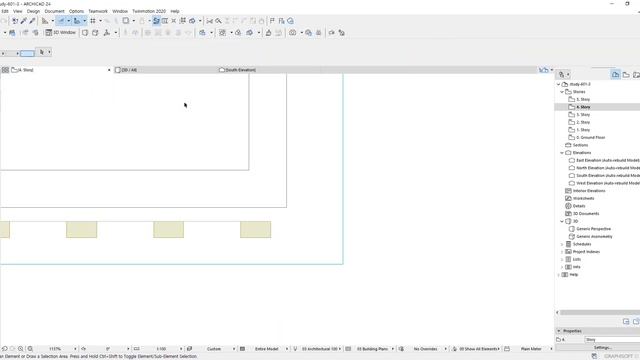The width and height of the screenshot is (640, 360).
Task: Click the zoom in magnifier icon
Action: (x=20, y=349)
